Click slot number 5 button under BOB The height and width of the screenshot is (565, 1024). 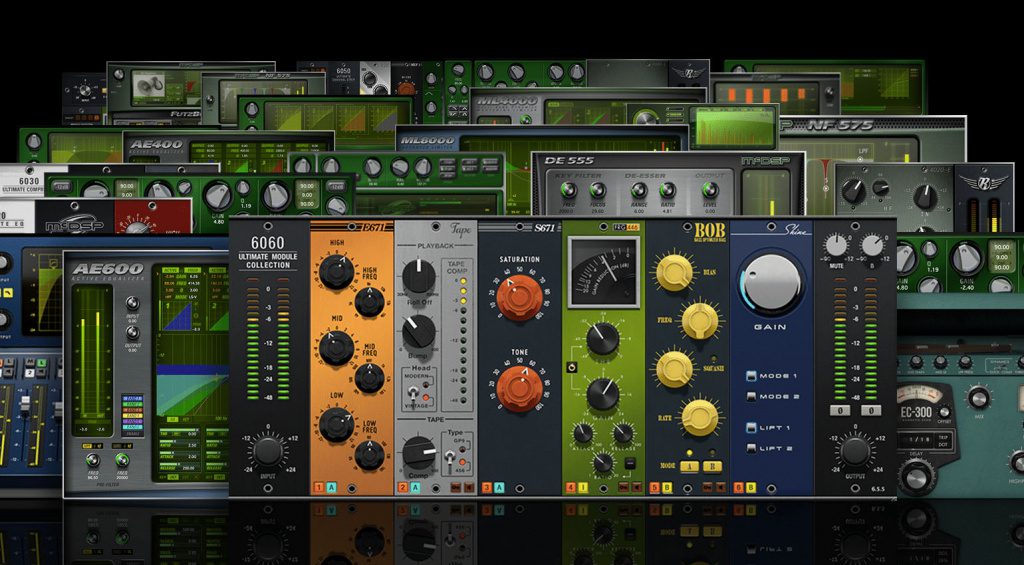[x=655, y=487]
